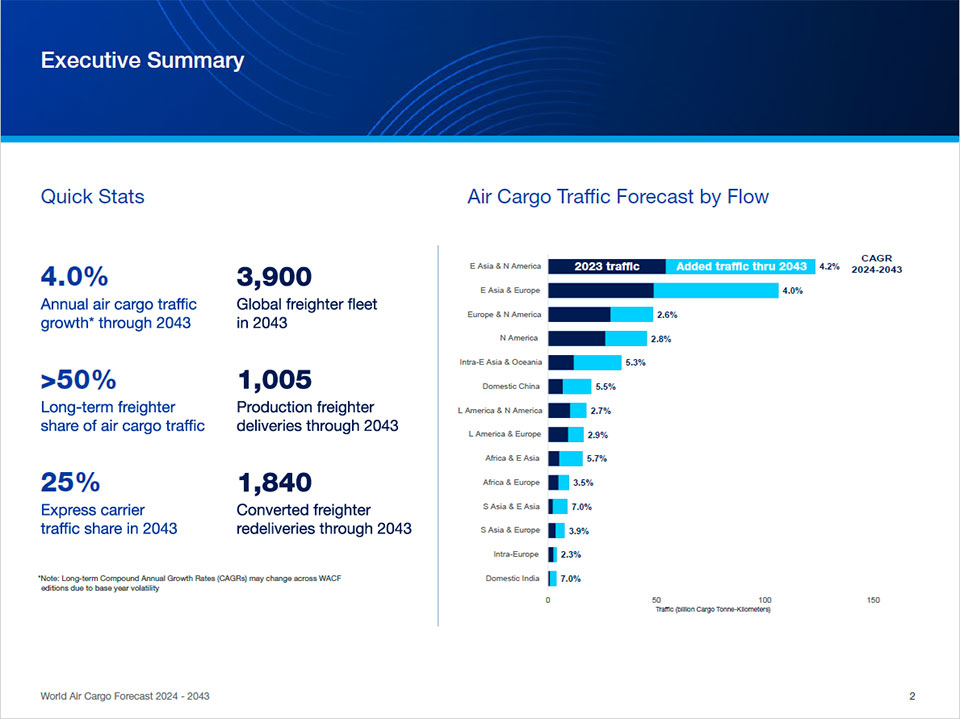960x719 pixels.
Task: Click the 4.0% annual growth statistic
Action: tap(74, 277)
